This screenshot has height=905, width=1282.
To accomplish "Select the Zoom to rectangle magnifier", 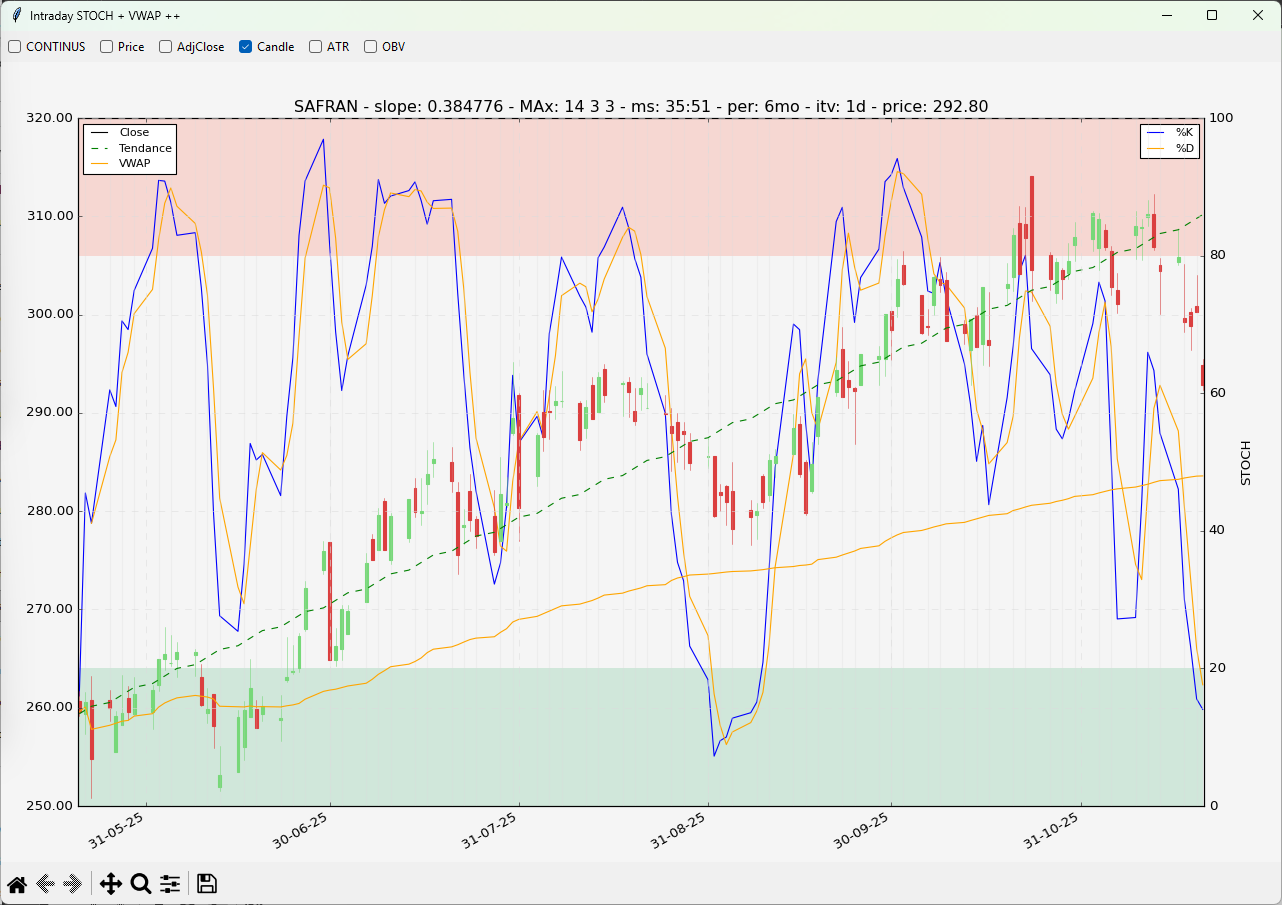I will pyautogui.click(x=141, y=884).
